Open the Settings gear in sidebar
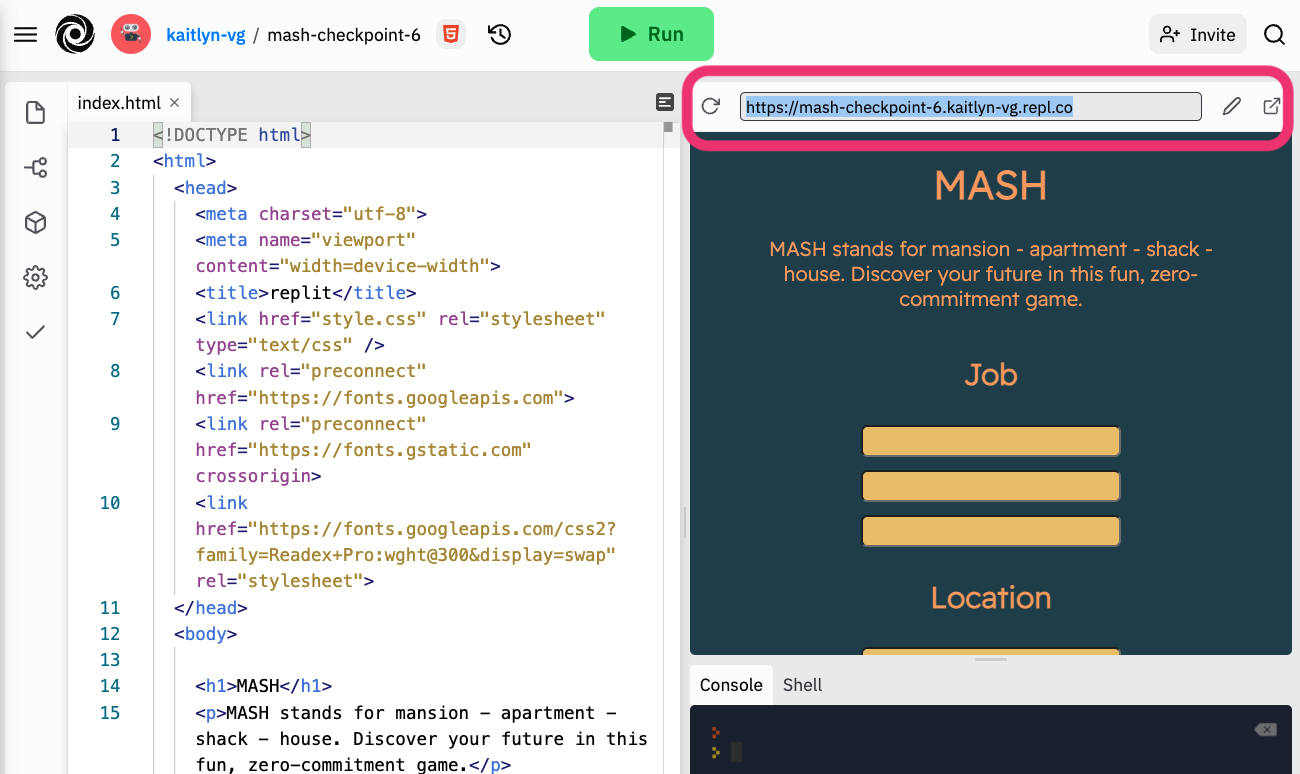1300x774 pixels. coord(36,278)
